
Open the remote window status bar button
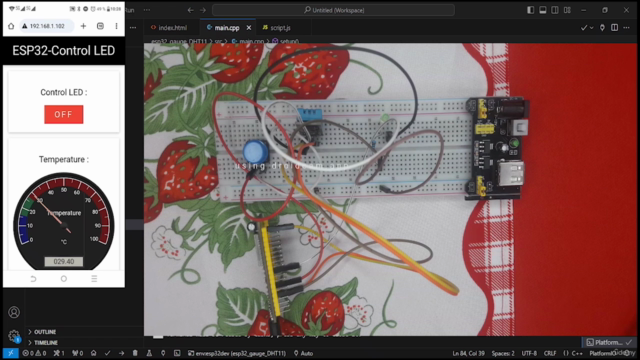tap(11, 353)
